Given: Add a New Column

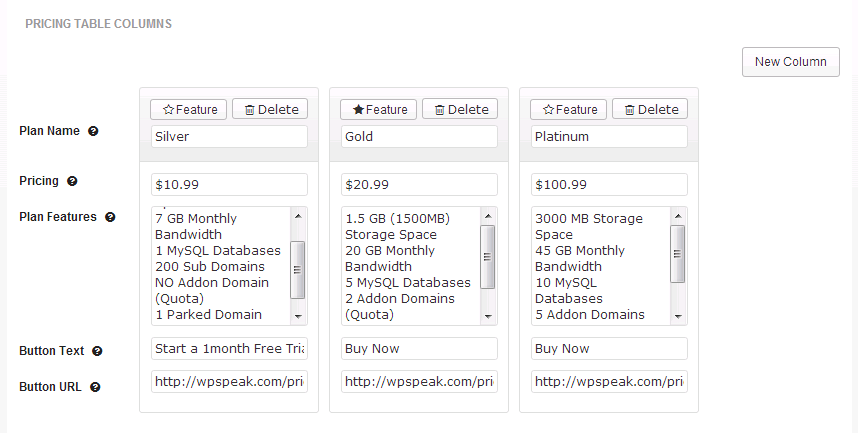Looking at the screenshot, I should 791,62.
